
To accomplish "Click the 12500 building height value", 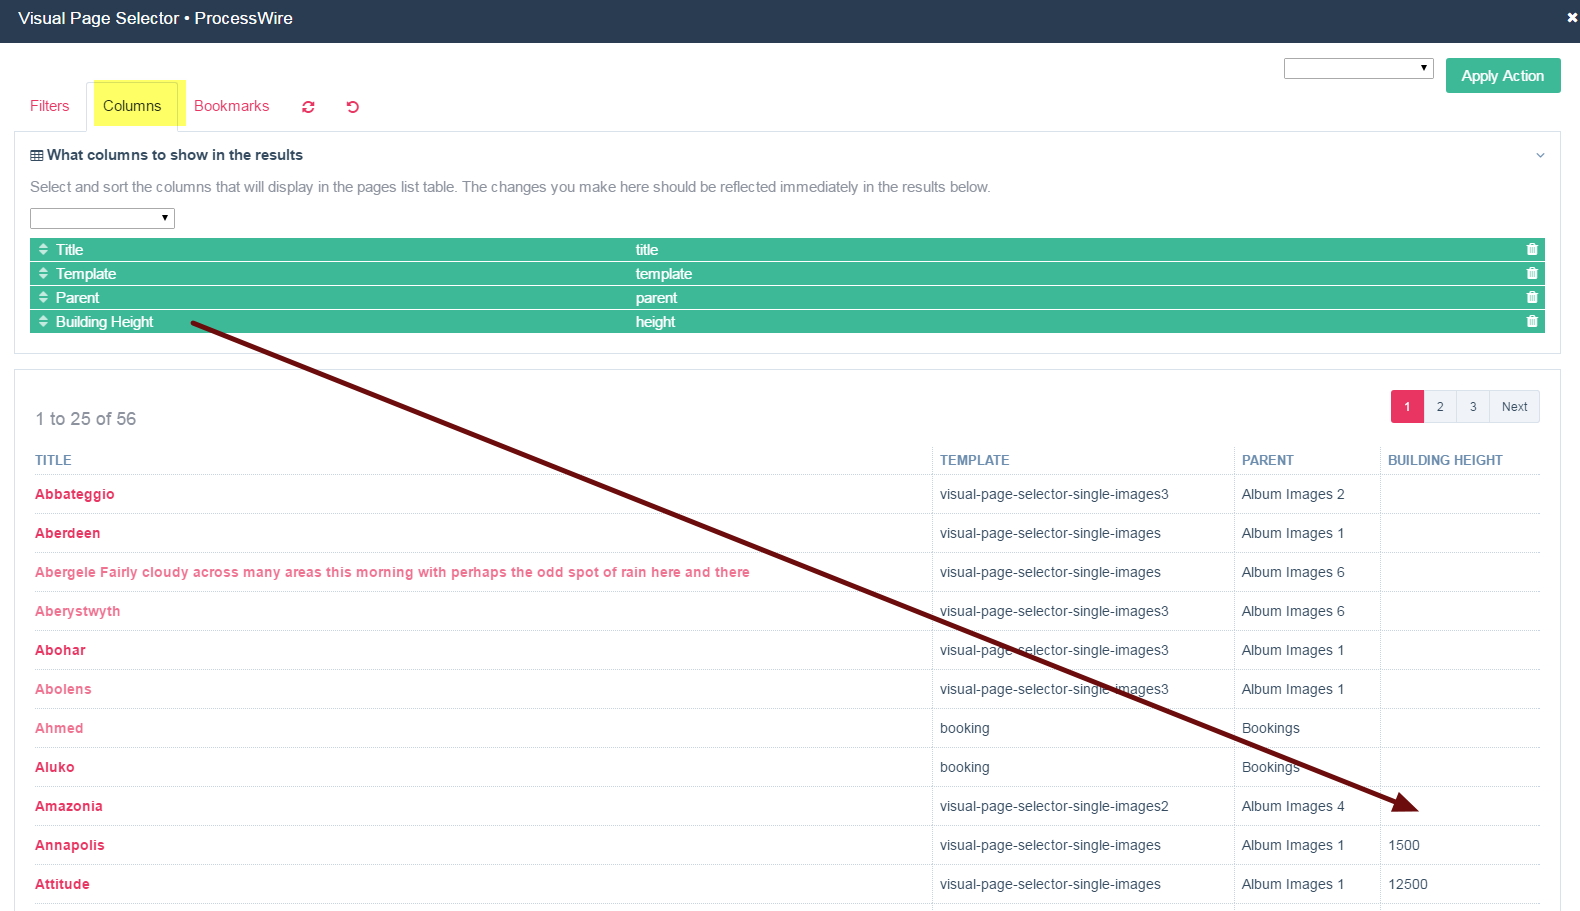I will 1408,884.
